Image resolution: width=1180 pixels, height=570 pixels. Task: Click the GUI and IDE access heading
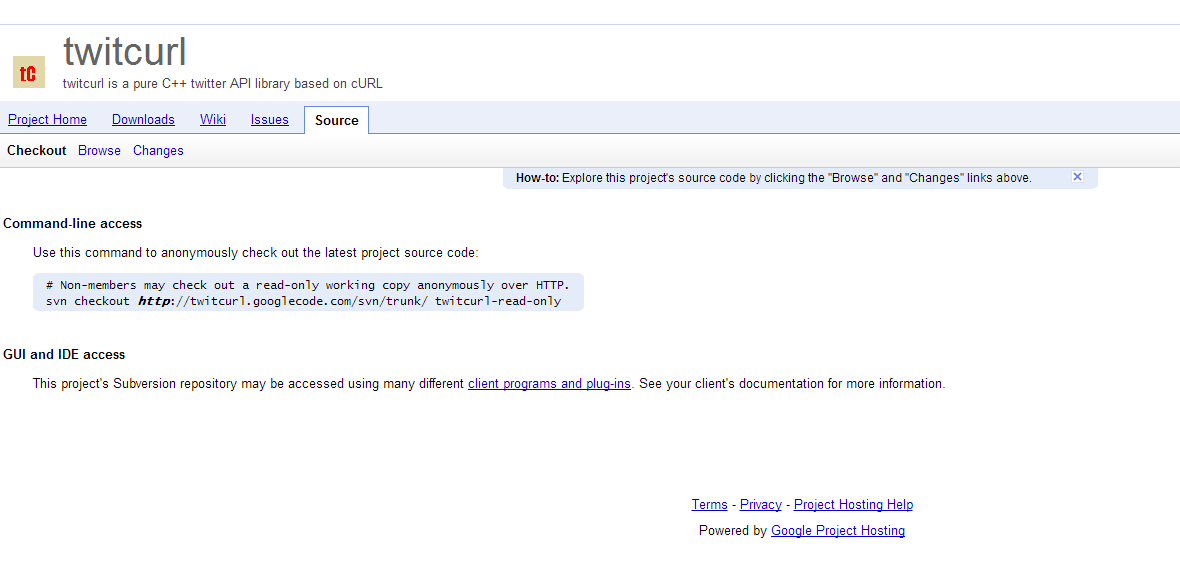tap(64, 354)
